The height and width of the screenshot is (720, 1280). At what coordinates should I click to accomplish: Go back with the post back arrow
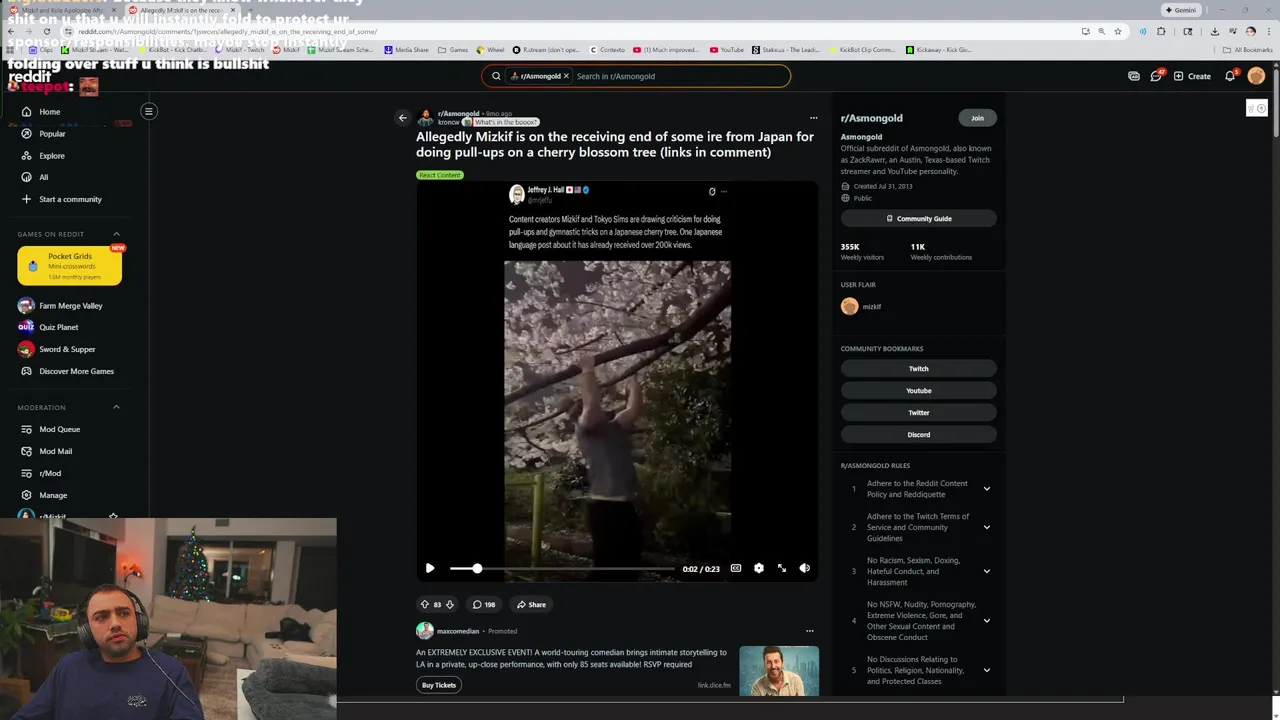(x=403, y=118)
